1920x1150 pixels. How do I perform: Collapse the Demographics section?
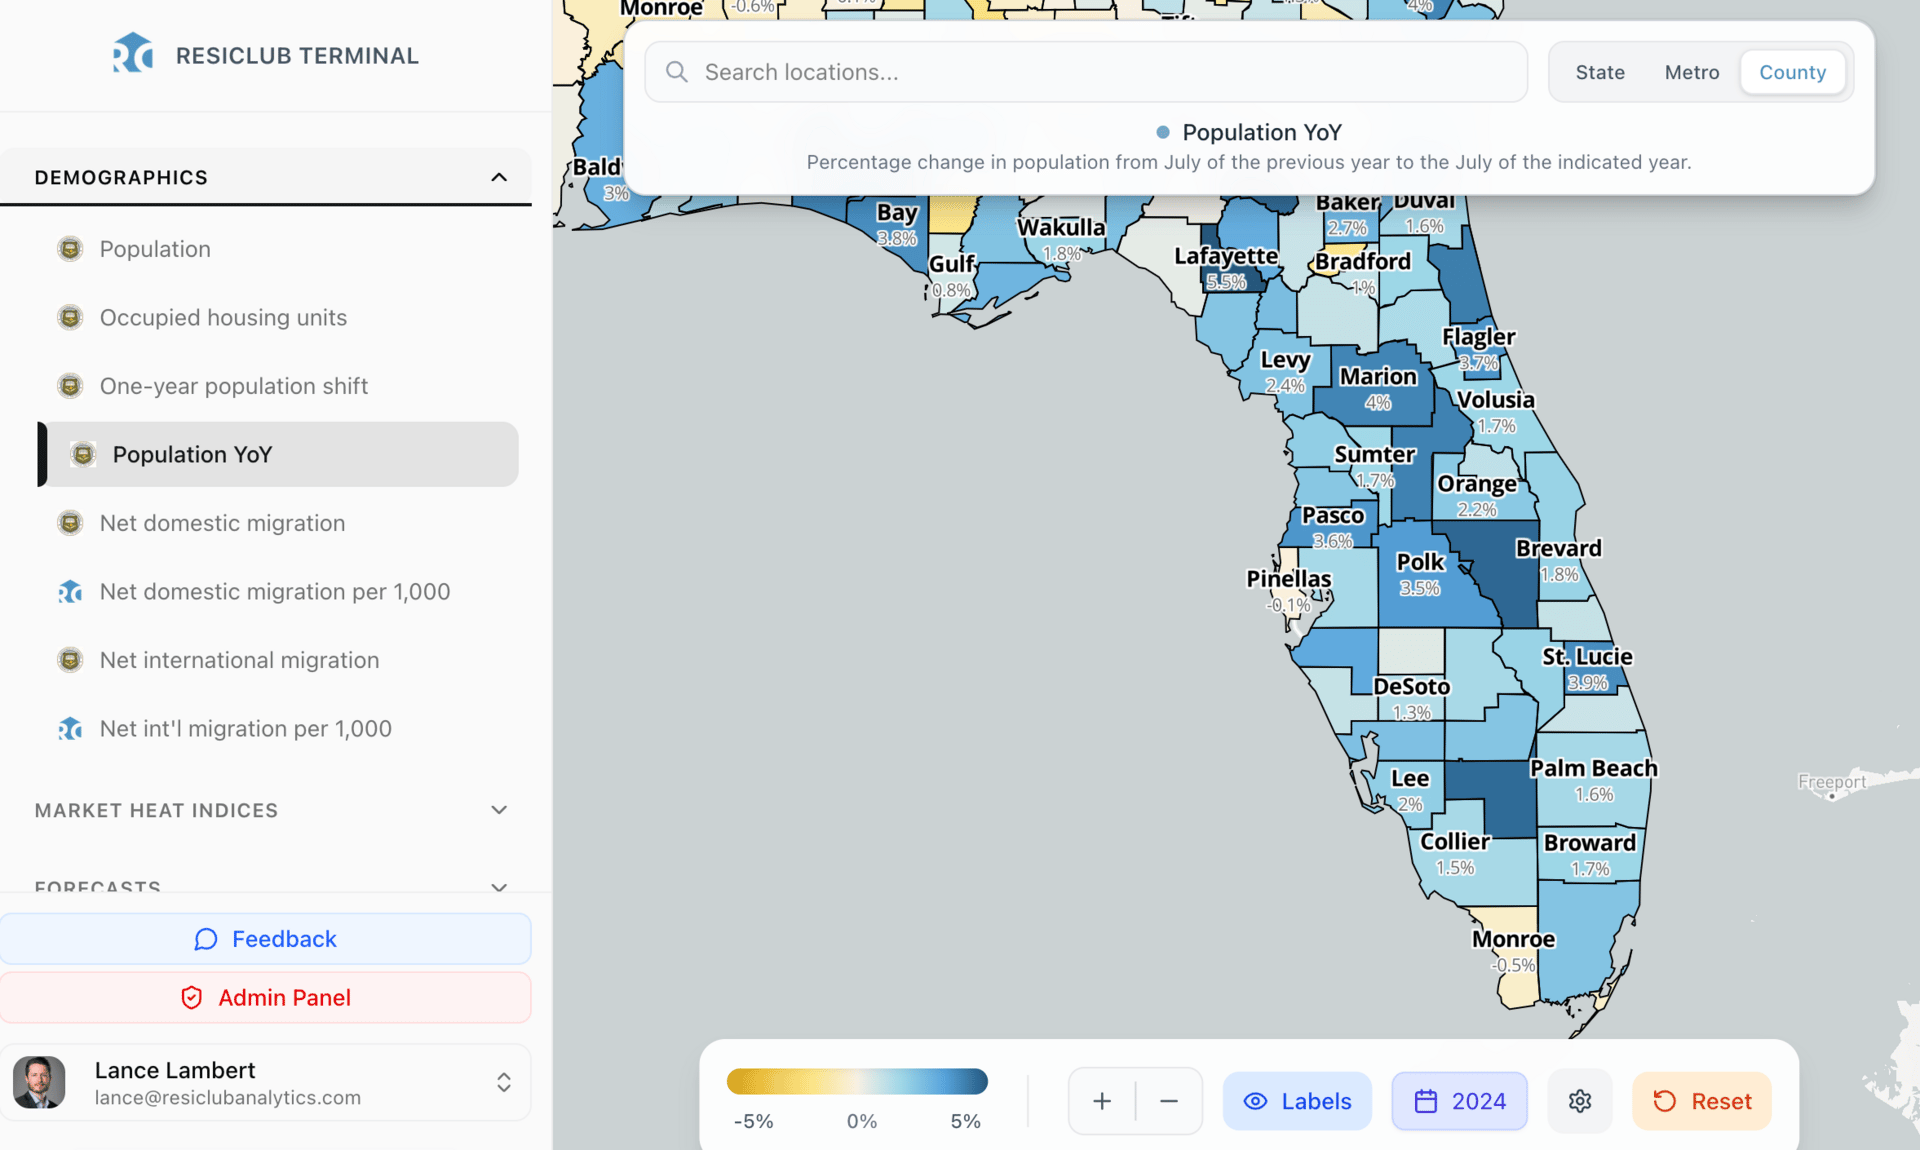point(498,177)
